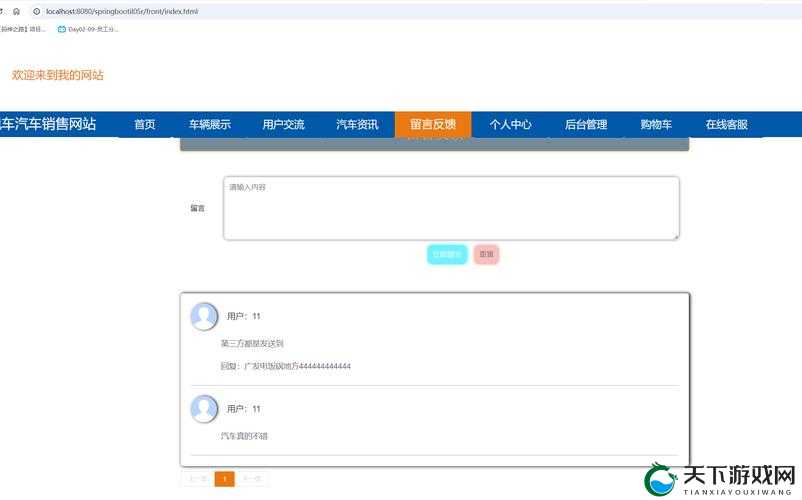
Task: Click the avatar of the first comment
Action: [204, 316]
